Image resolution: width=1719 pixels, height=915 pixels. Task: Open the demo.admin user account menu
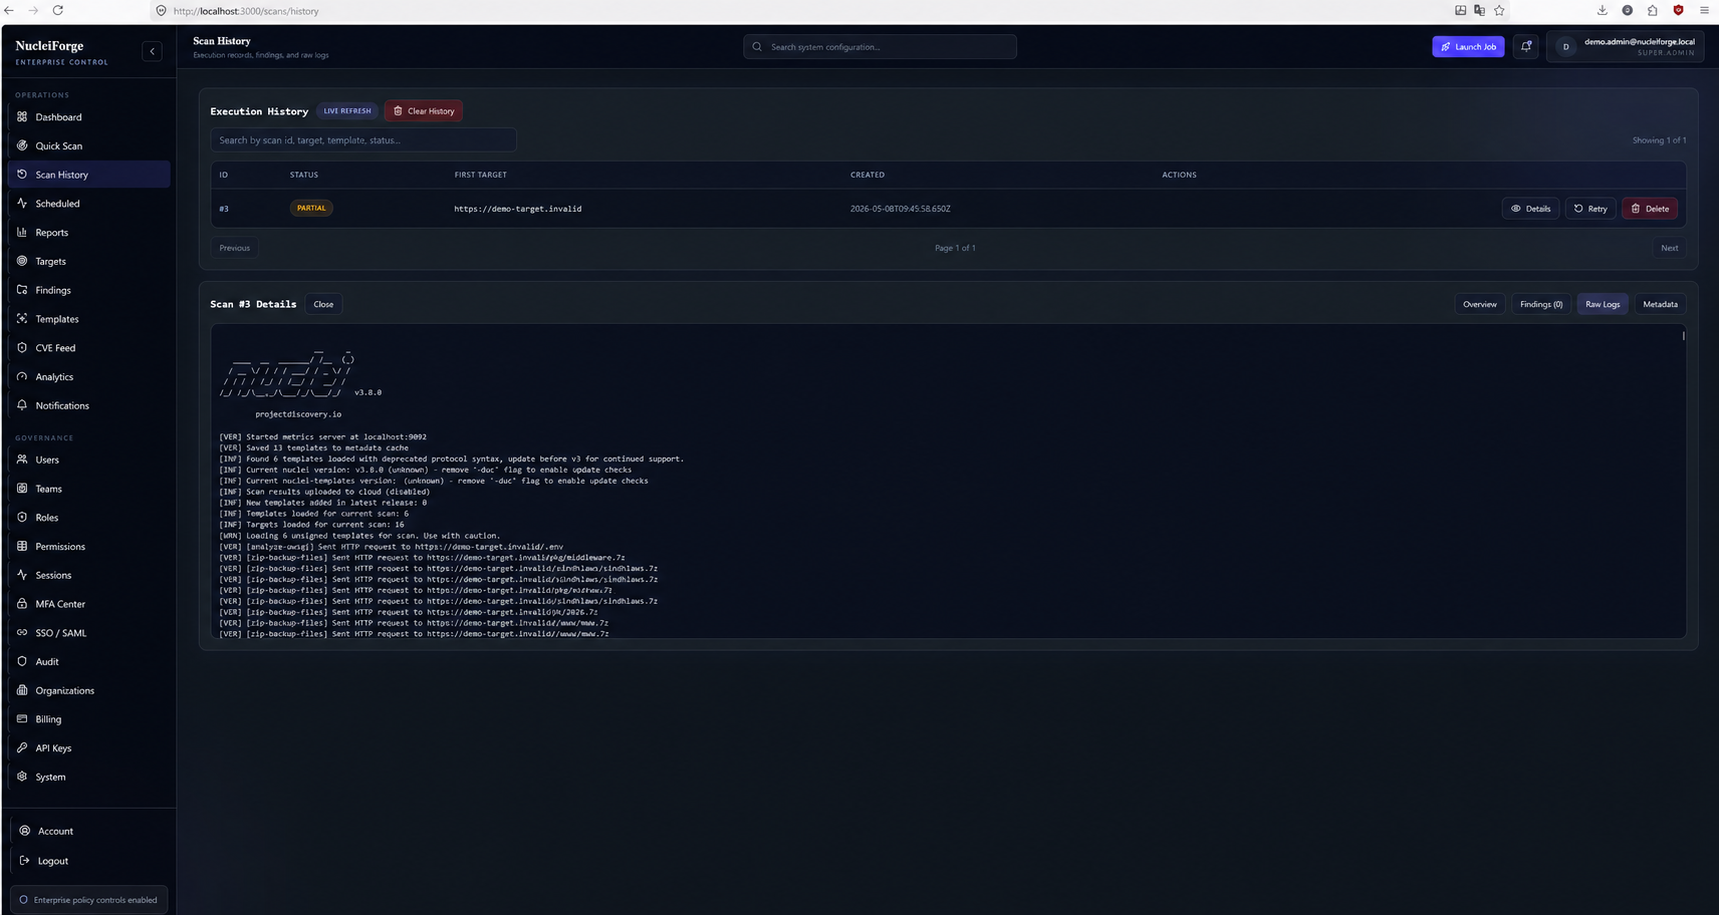[1626, 46]
